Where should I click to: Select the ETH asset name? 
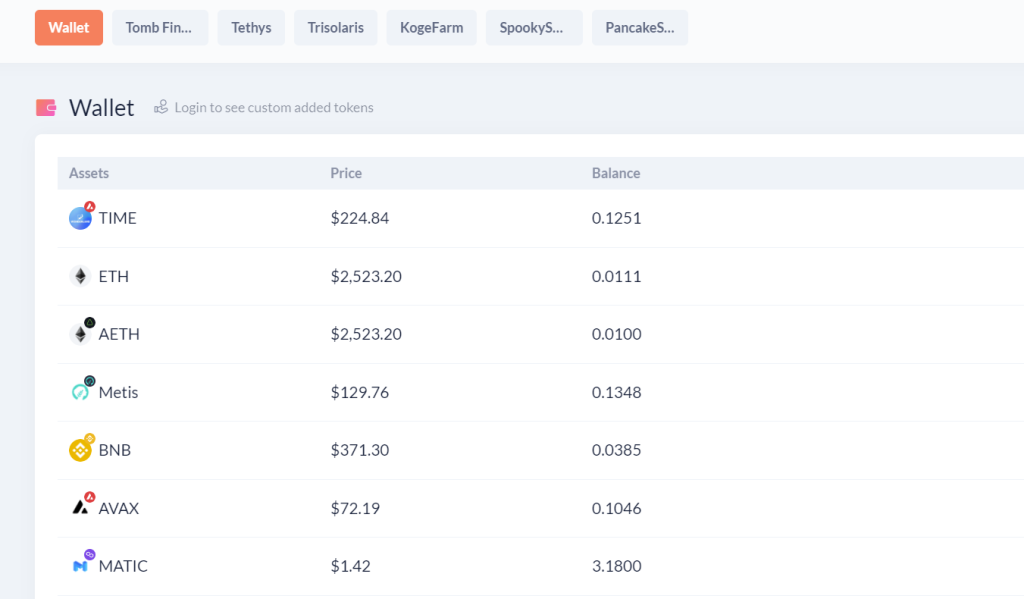114,276
